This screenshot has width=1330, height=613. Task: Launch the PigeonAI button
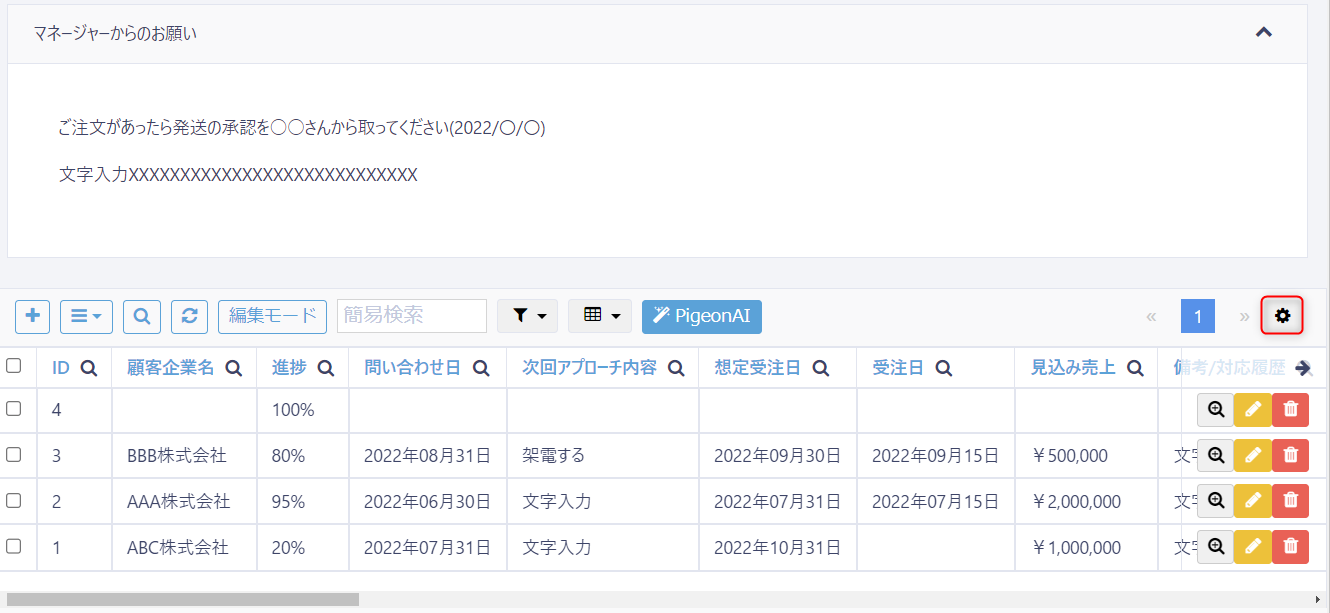click(702, 316)
